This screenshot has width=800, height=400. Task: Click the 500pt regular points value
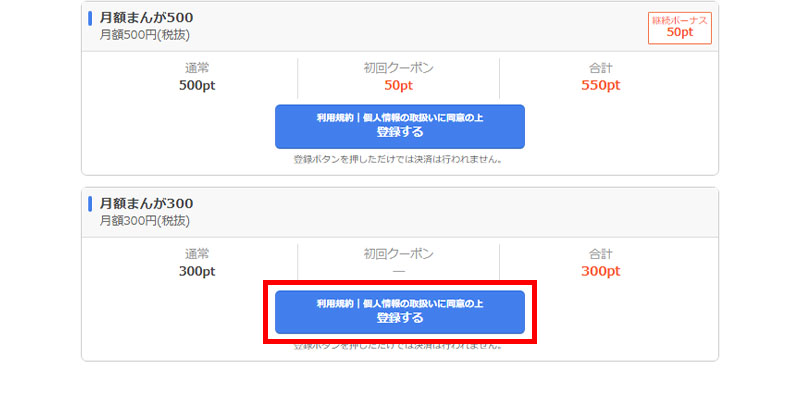[x=197, y=85]
